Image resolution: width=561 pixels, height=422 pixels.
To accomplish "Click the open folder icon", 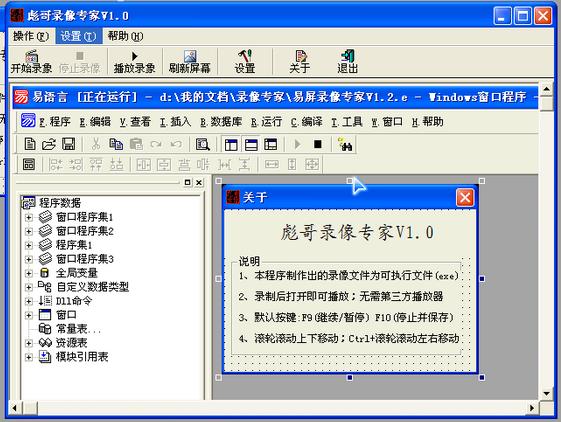I will coord(49,144).
